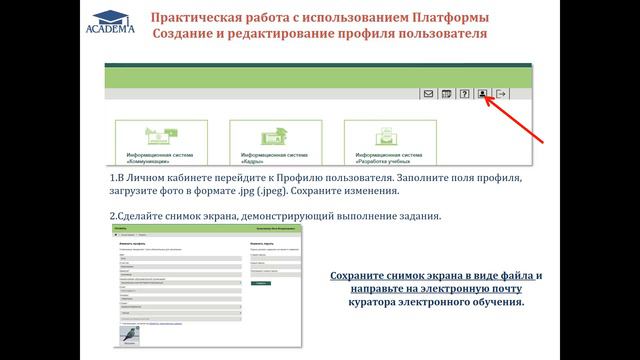Select the «Кадры» card label
640x360 pixels.
tap(274, 158)
